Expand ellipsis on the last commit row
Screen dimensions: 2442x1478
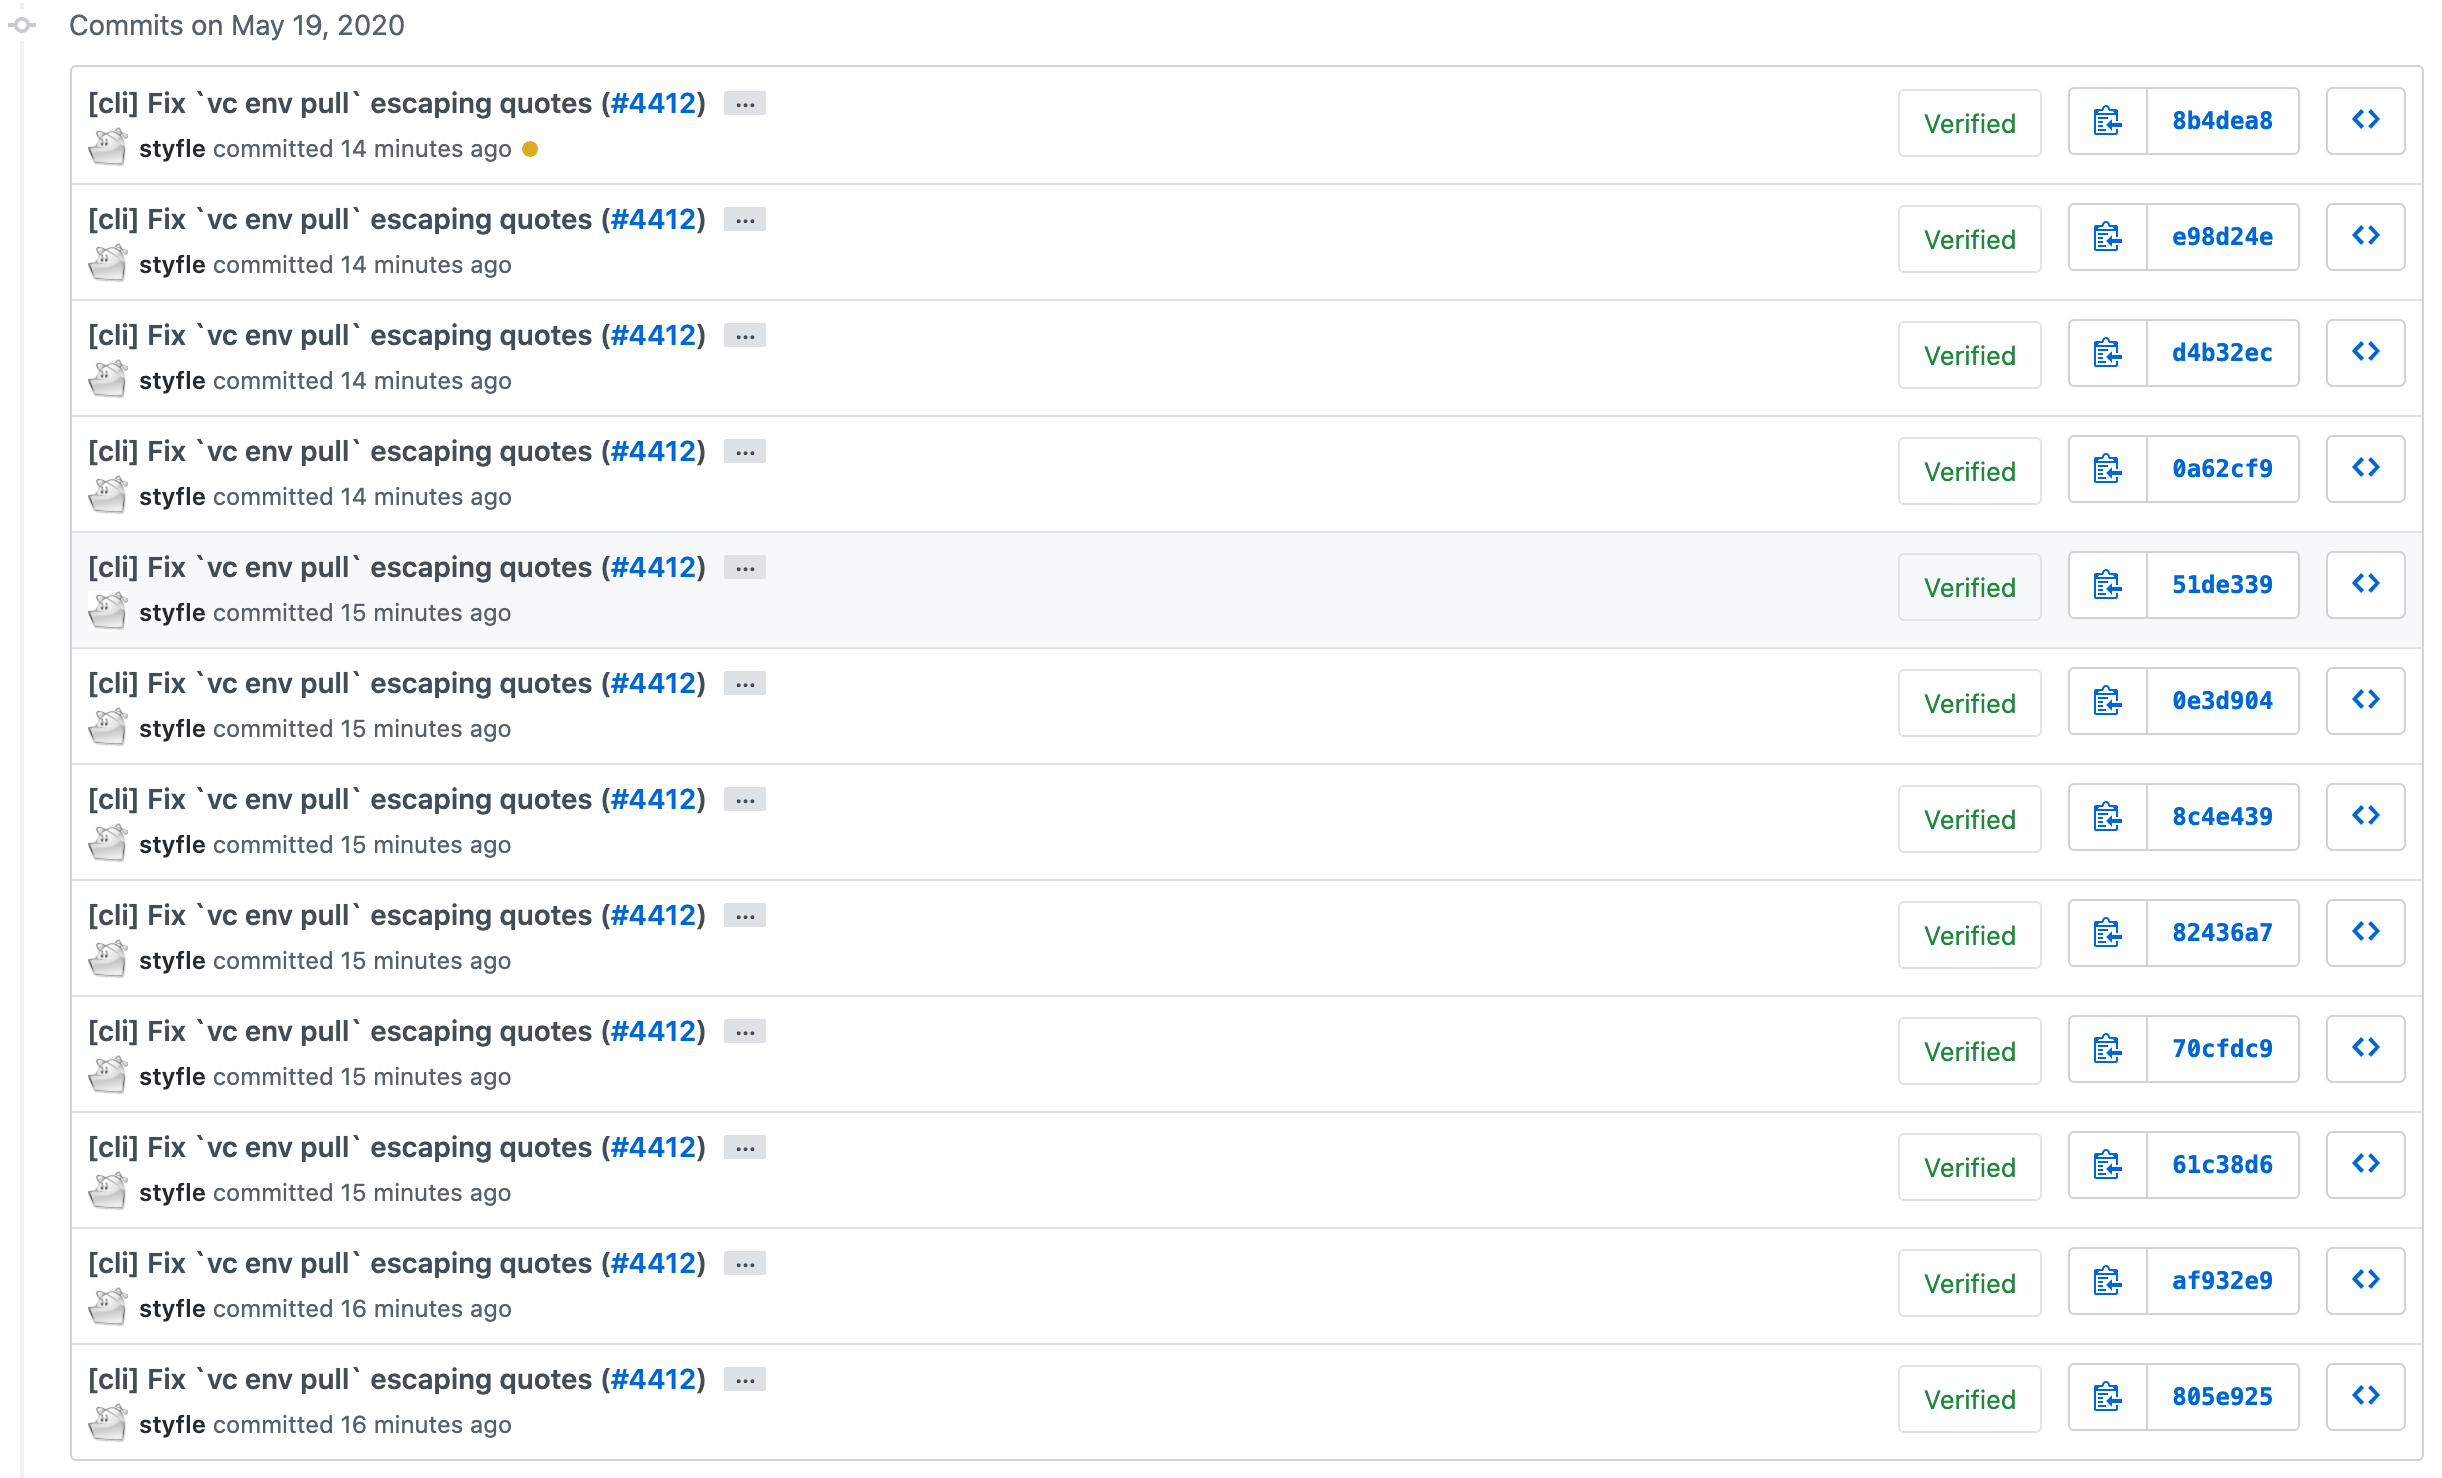[x=744, y=1379]
